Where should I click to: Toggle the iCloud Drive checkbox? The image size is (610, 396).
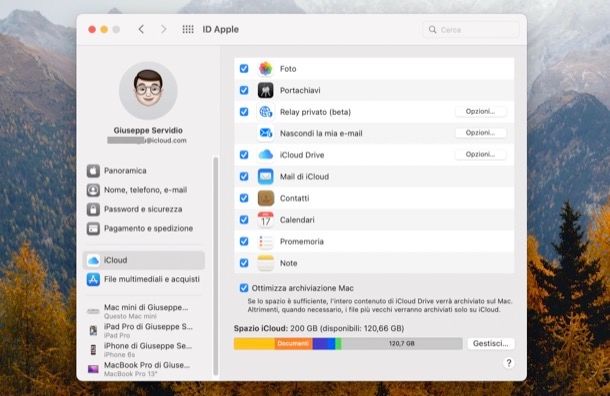click(x=244, y=155)
